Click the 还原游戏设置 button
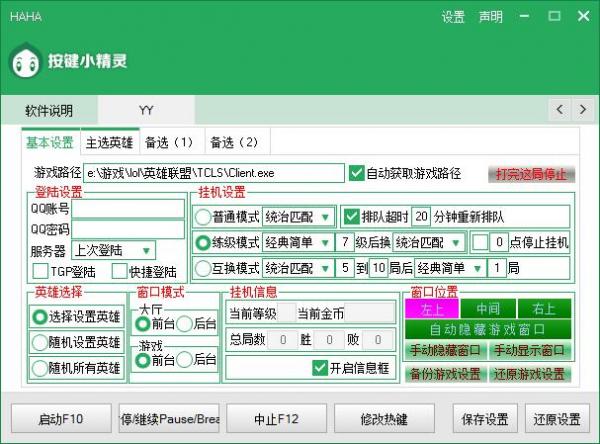 (x=530, y=374)
